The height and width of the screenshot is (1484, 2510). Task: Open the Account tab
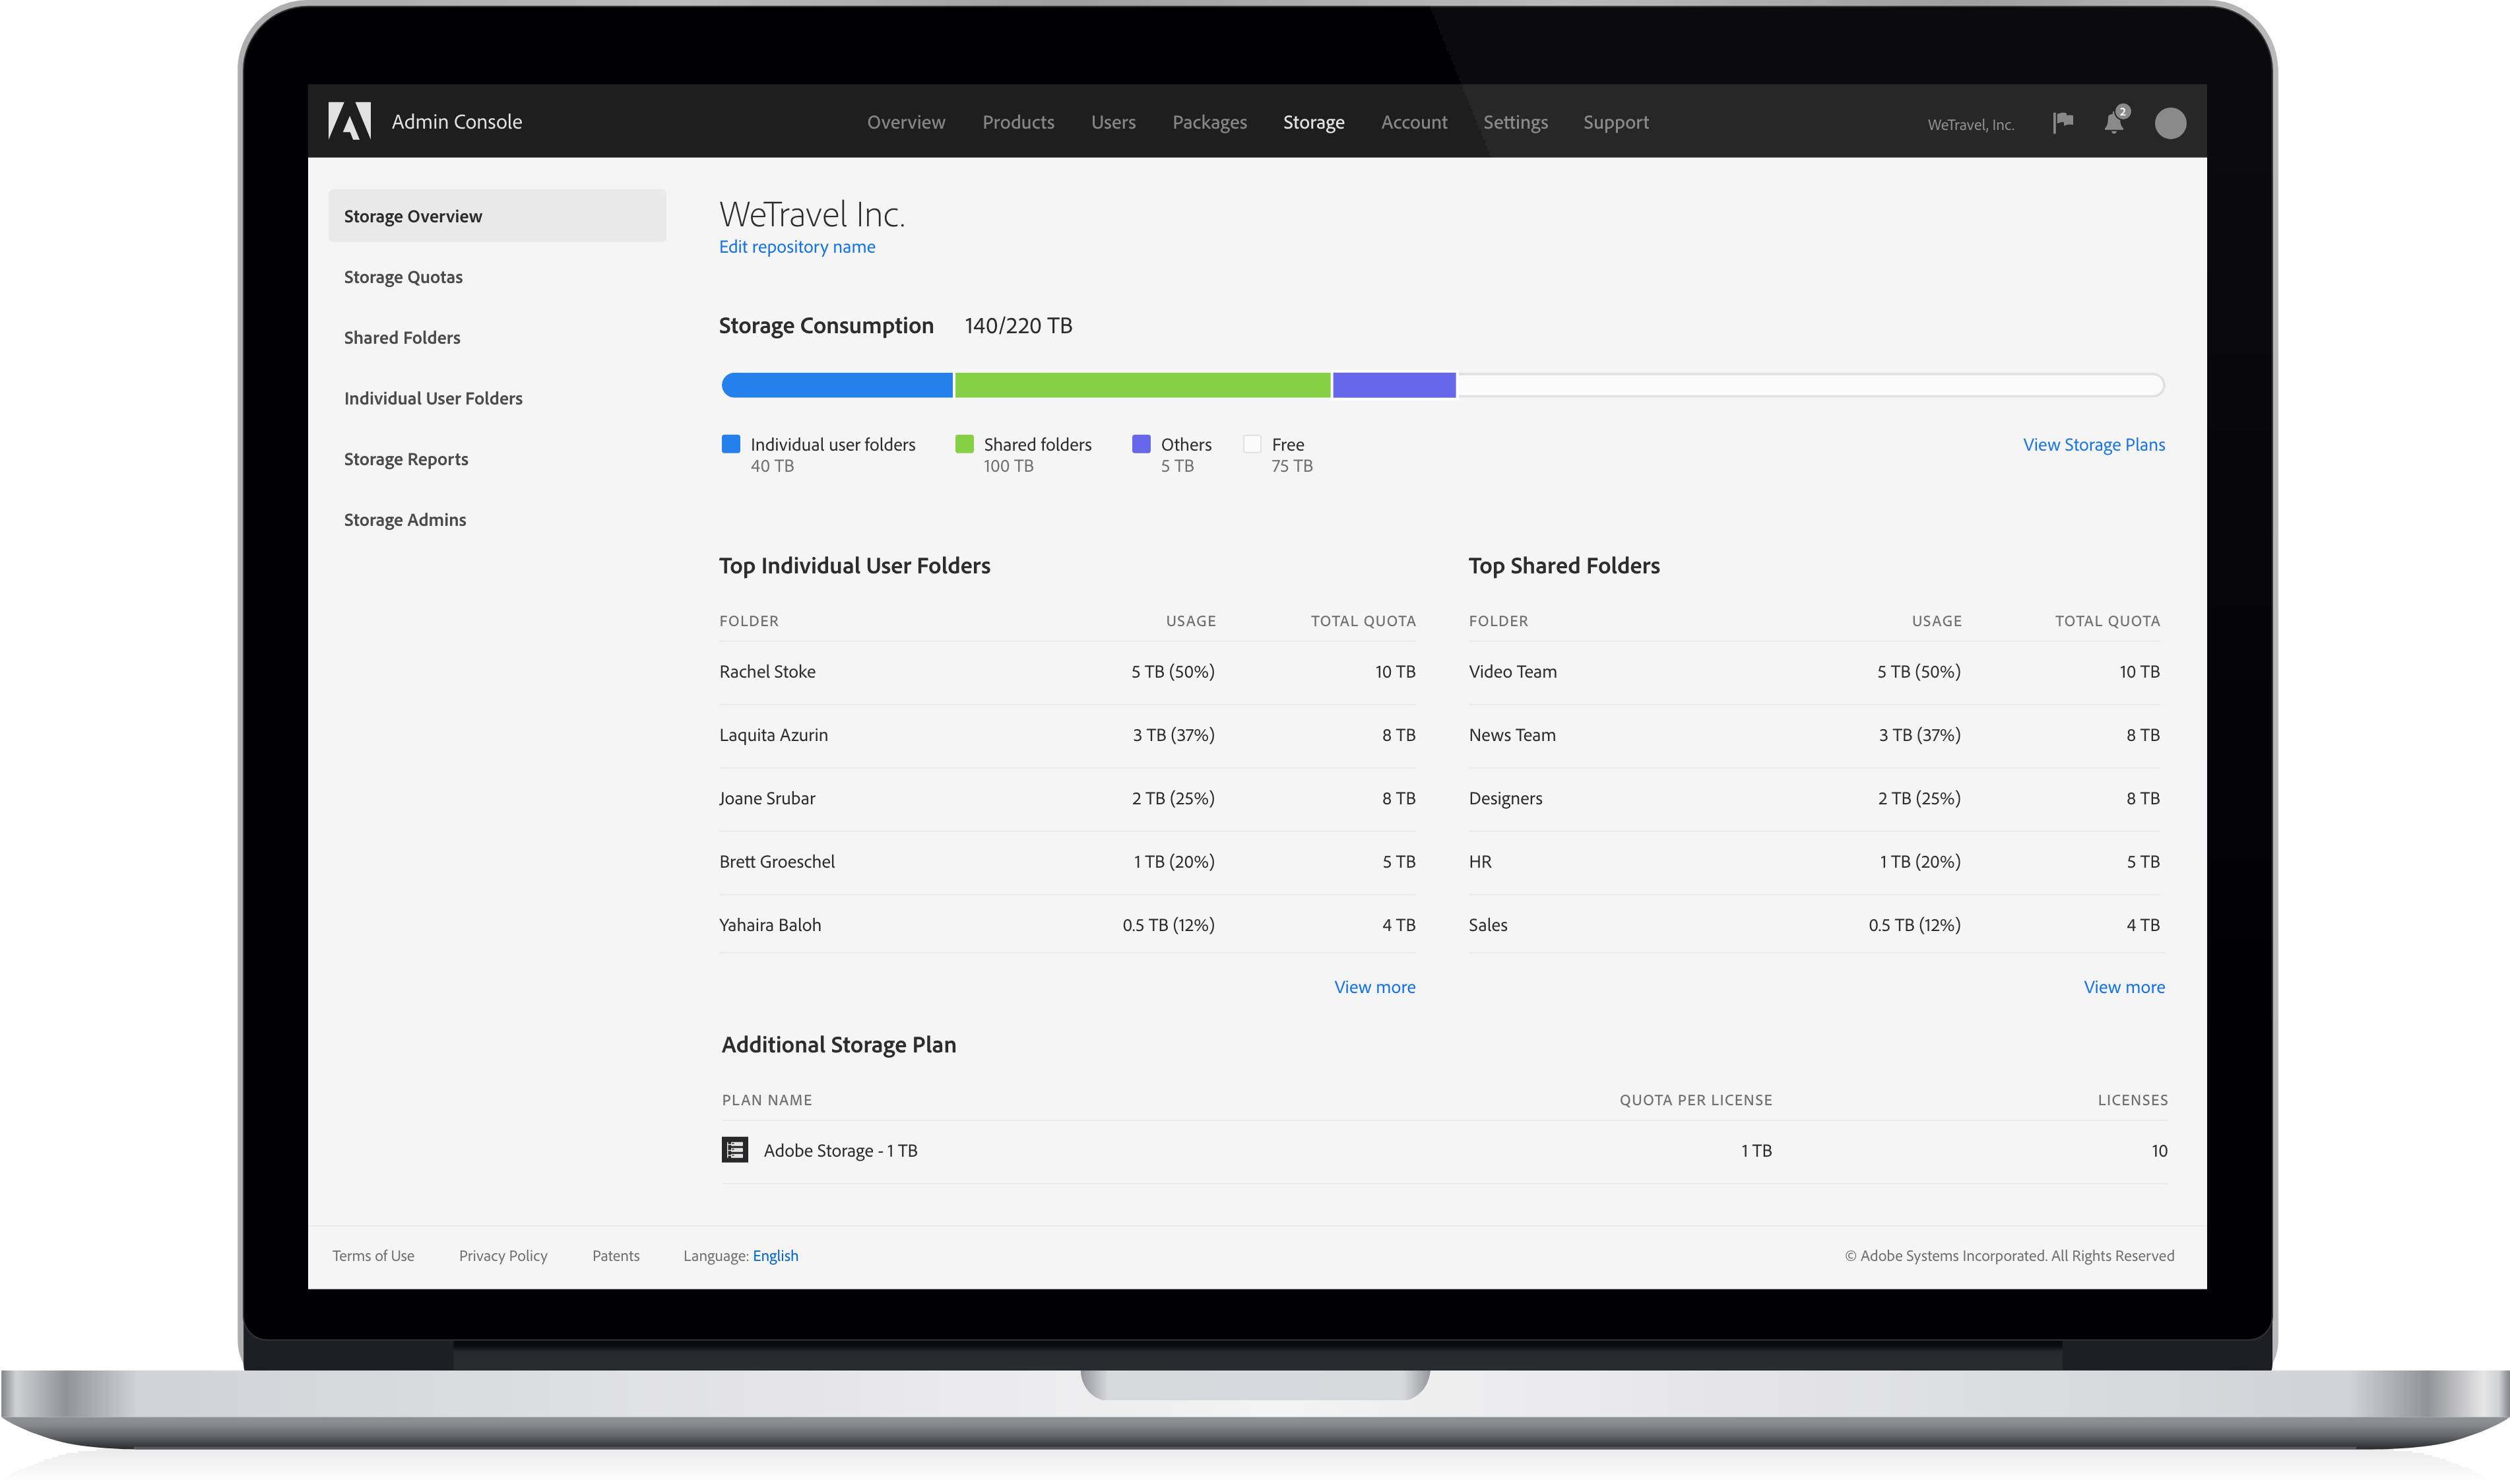tap(1414, 122)
